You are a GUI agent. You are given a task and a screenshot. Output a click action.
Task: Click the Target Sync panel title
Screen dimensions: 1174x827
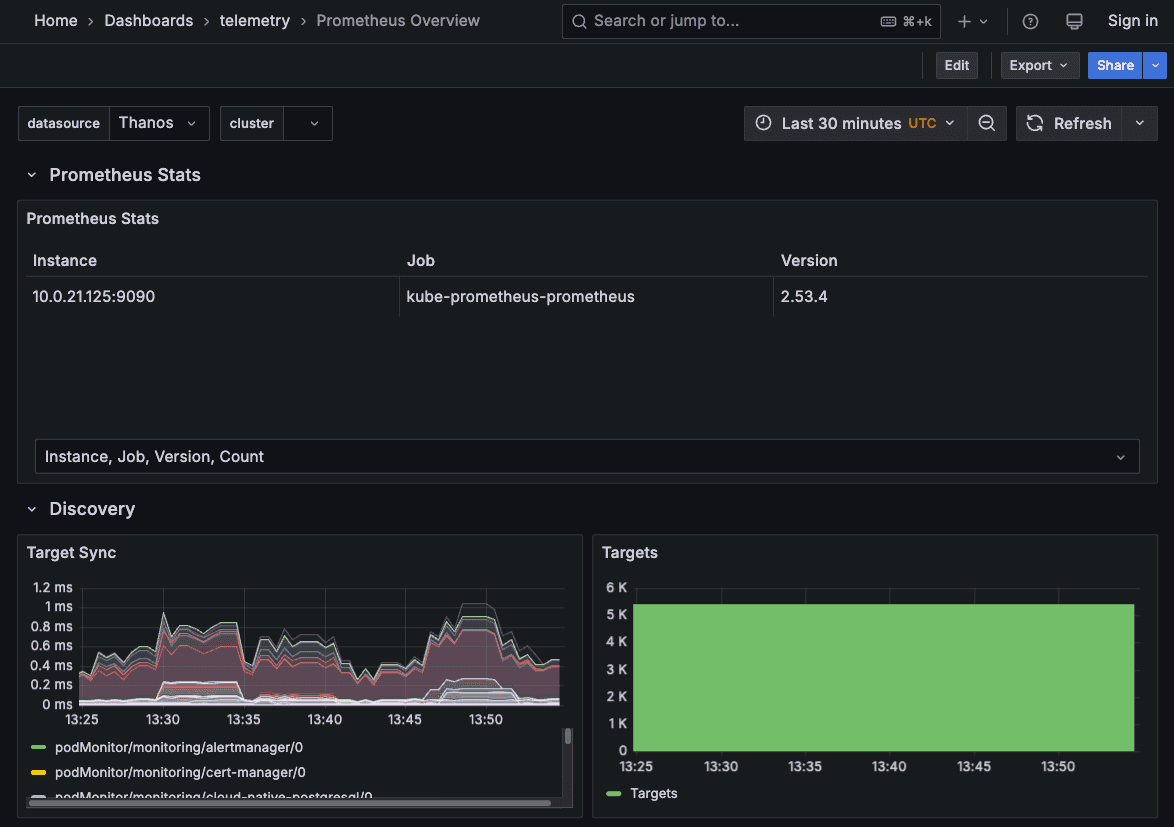(71, 553)
